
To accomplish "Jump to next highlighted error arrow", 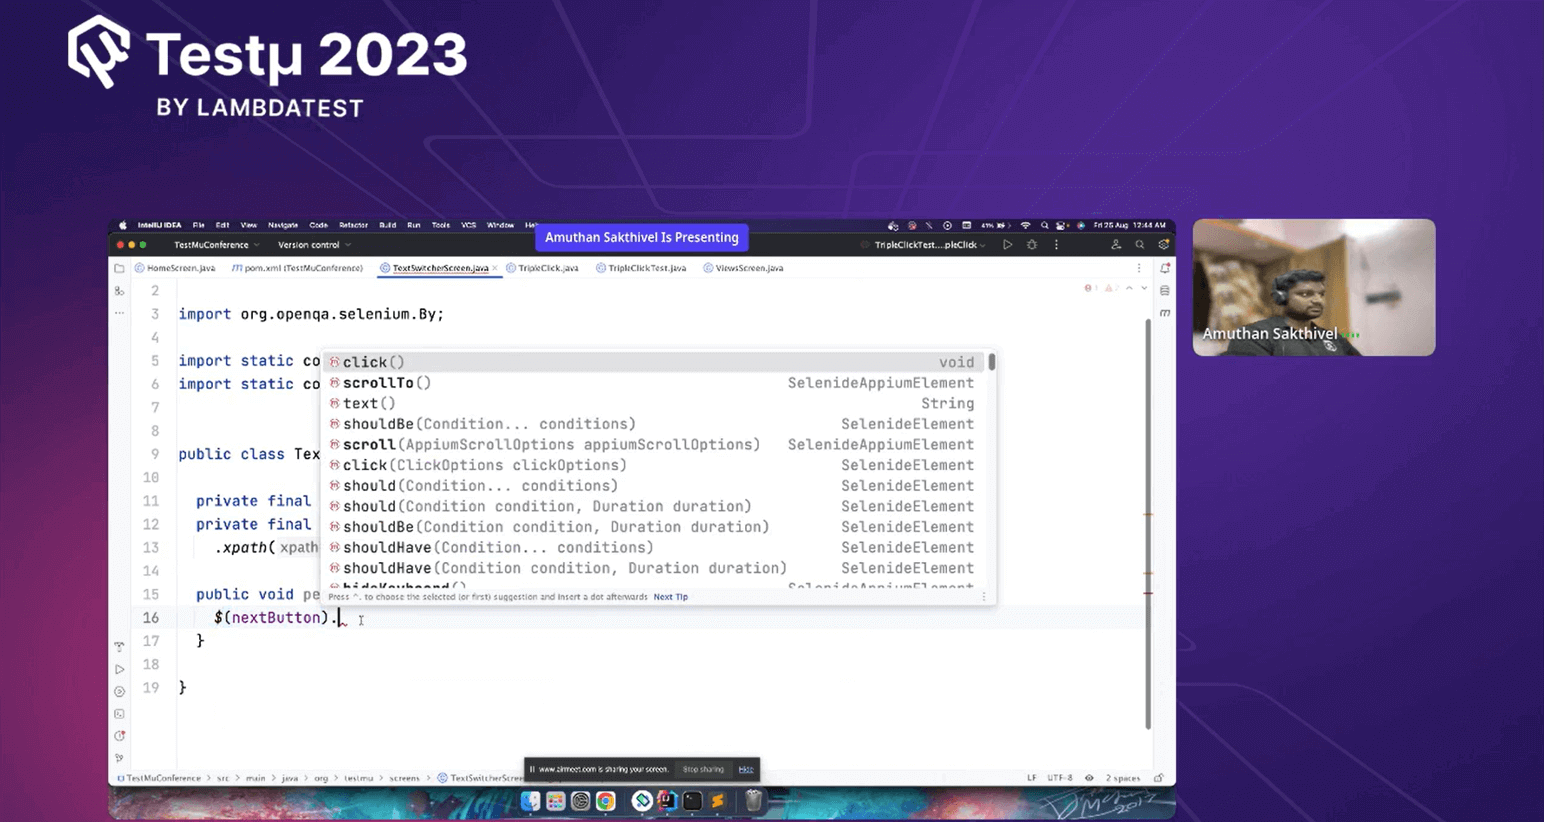I will (x=1144, y=289).
